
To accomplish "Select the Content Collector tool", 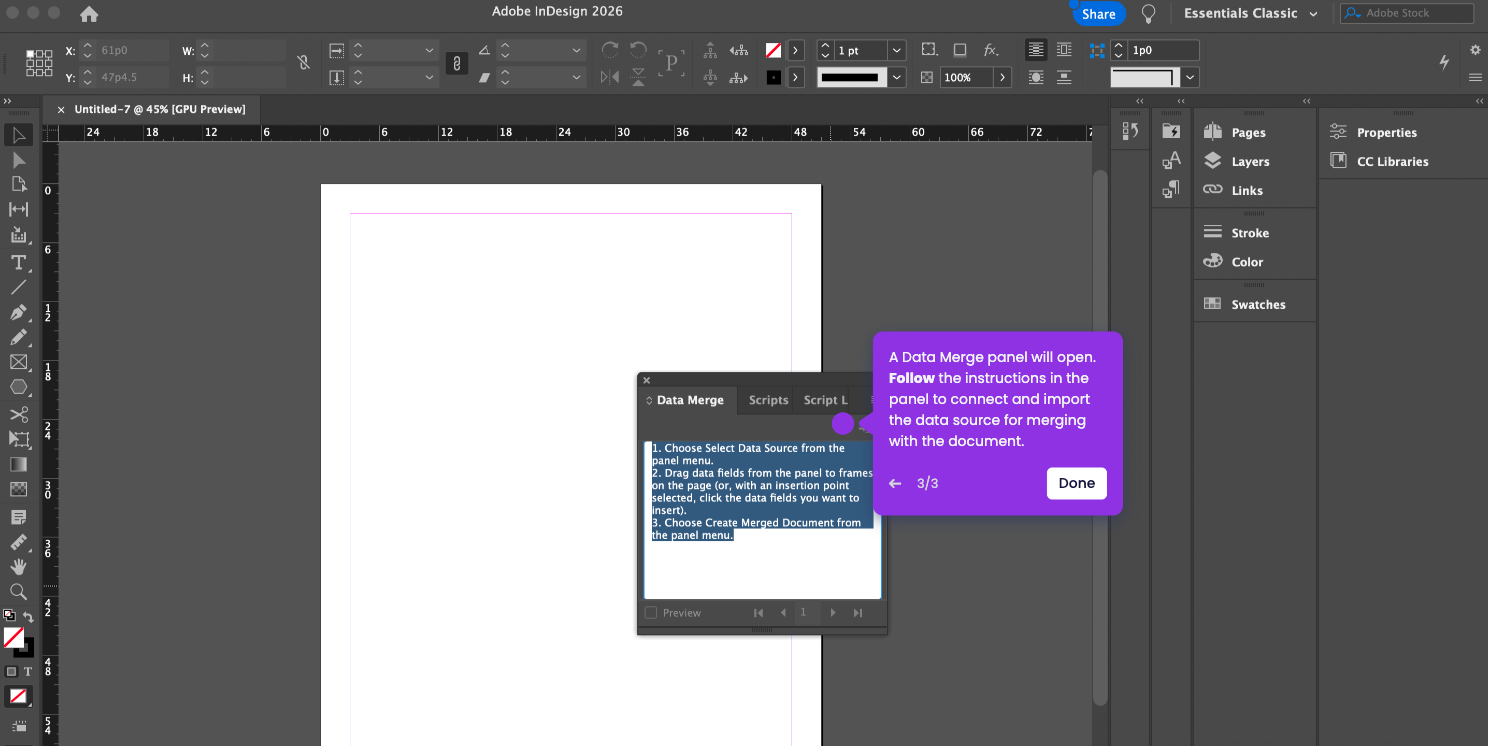I will coord(19,235).
